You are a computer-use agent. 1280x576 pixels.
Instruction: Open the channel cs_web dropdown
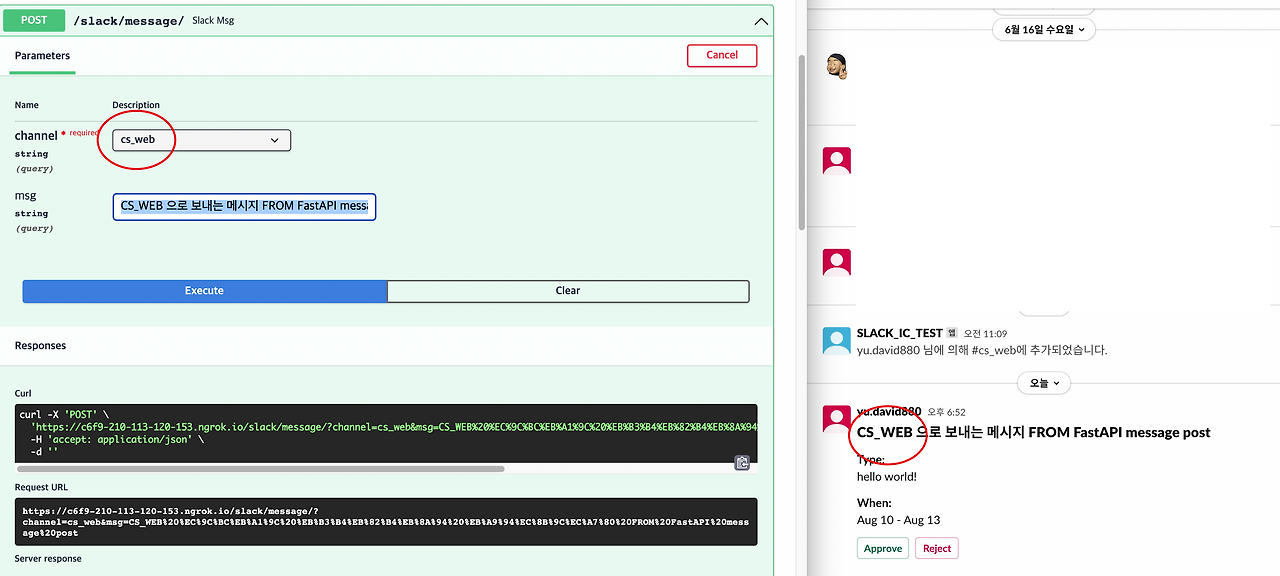[x=202, y=140]
